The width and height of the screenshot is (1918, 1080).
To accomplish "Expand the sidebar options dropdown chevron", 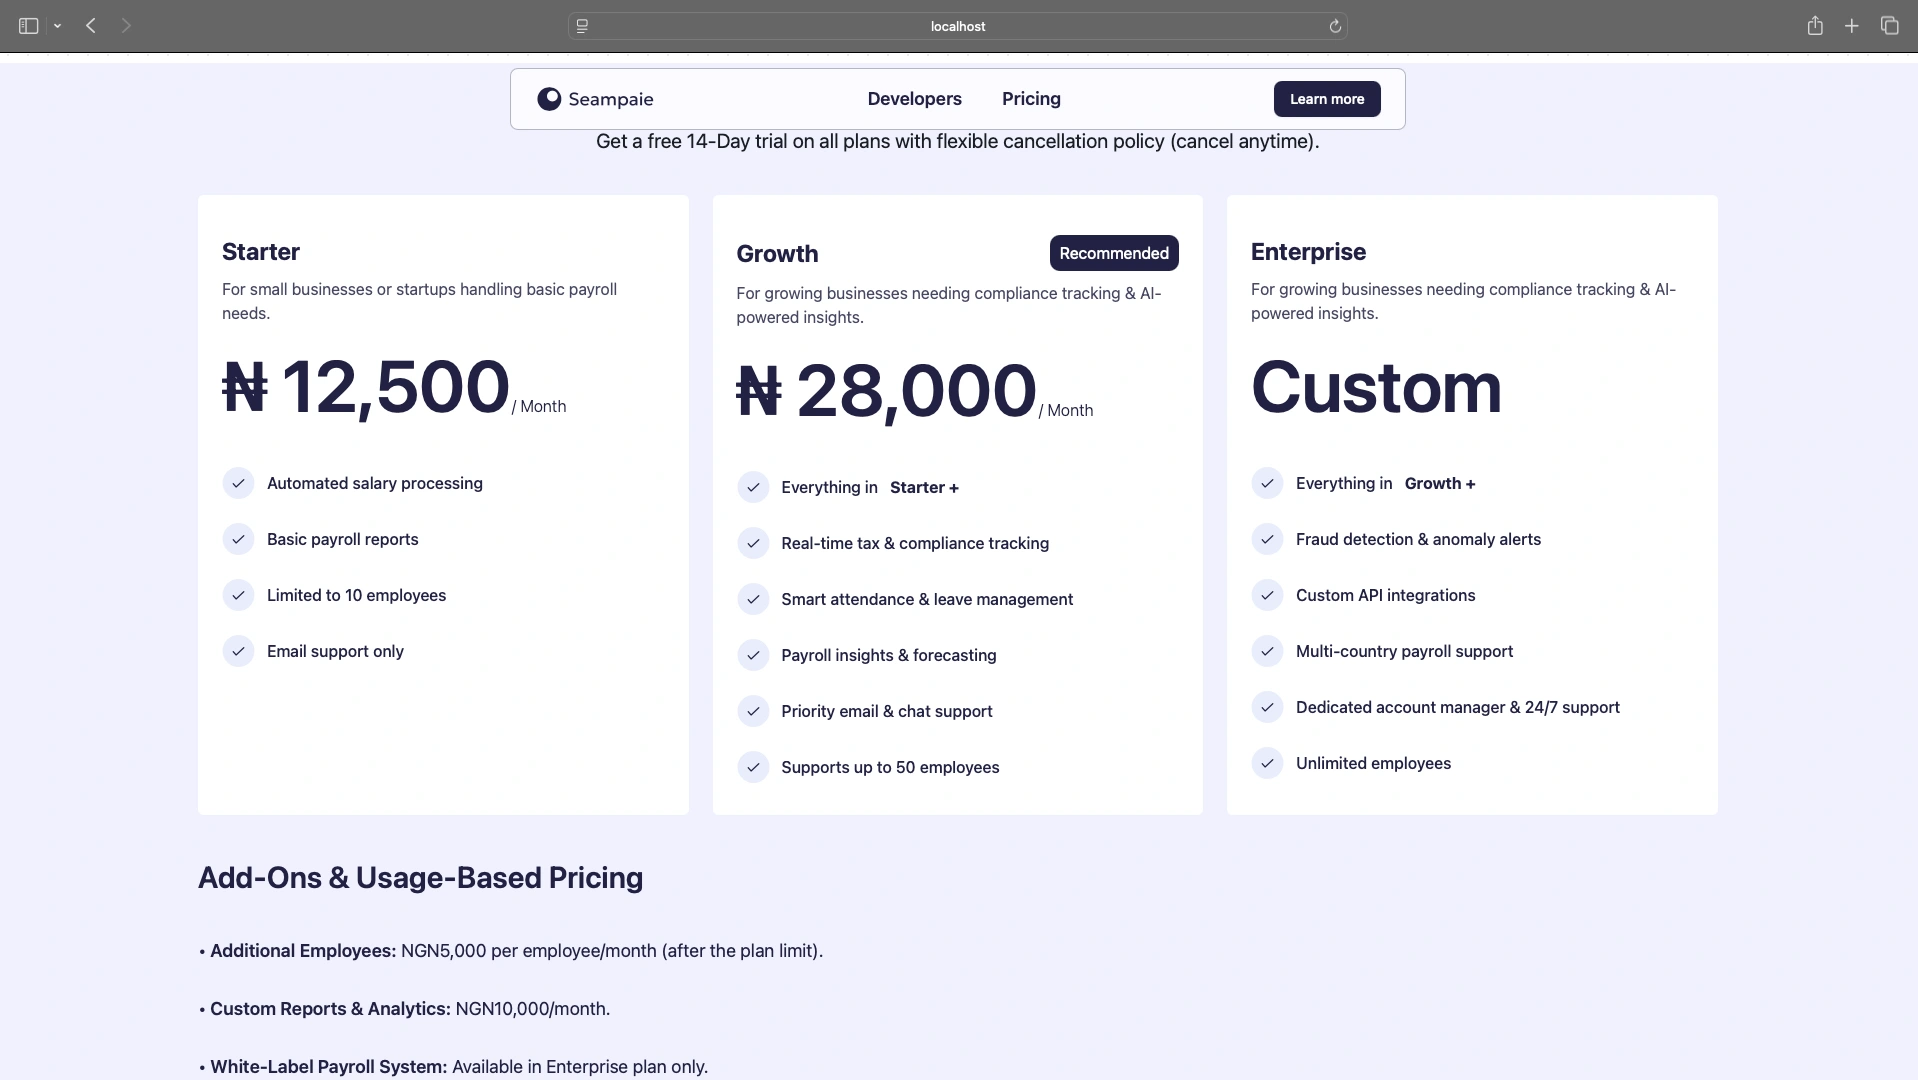I will pyautogui.click(x=58, y=26).
